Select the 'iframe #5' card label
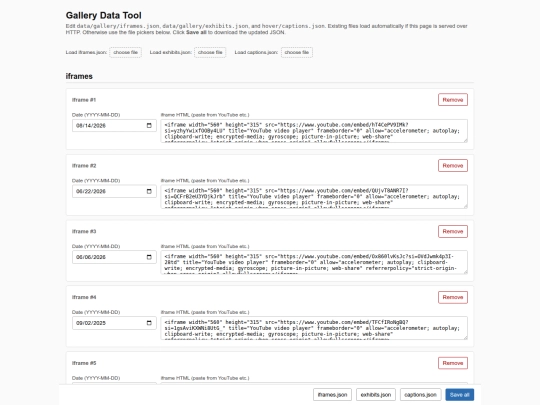Screen dimensions: 540x405 pos(84,363)
